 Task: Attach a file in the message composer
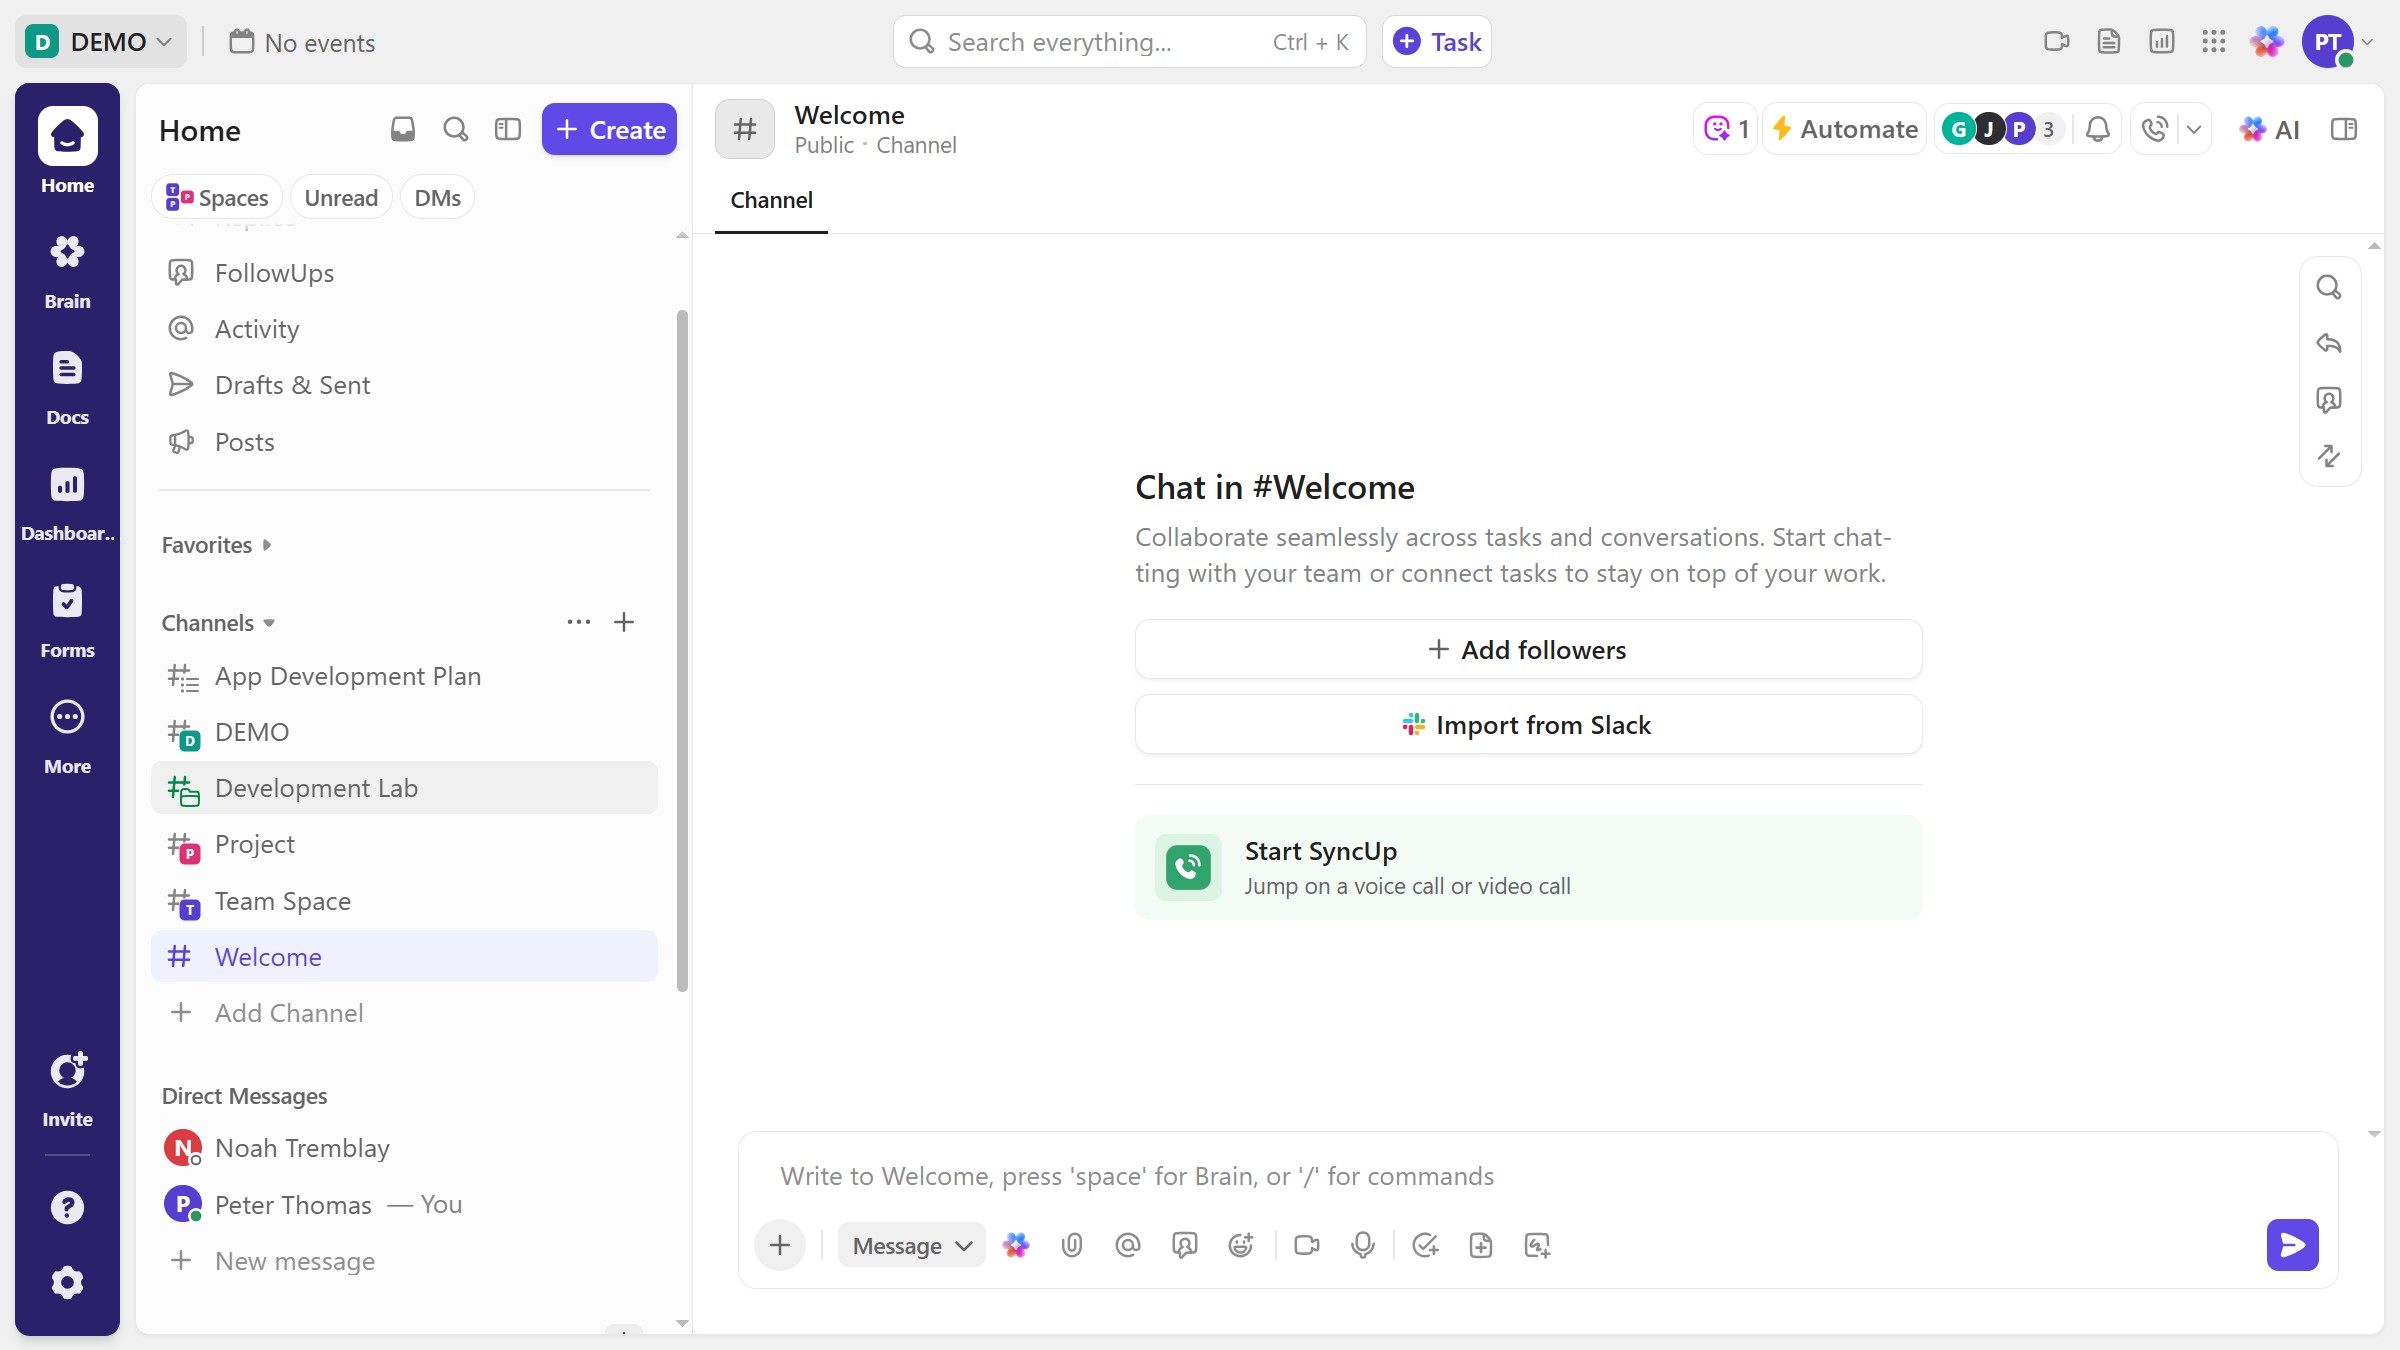click(1071, 1245)
